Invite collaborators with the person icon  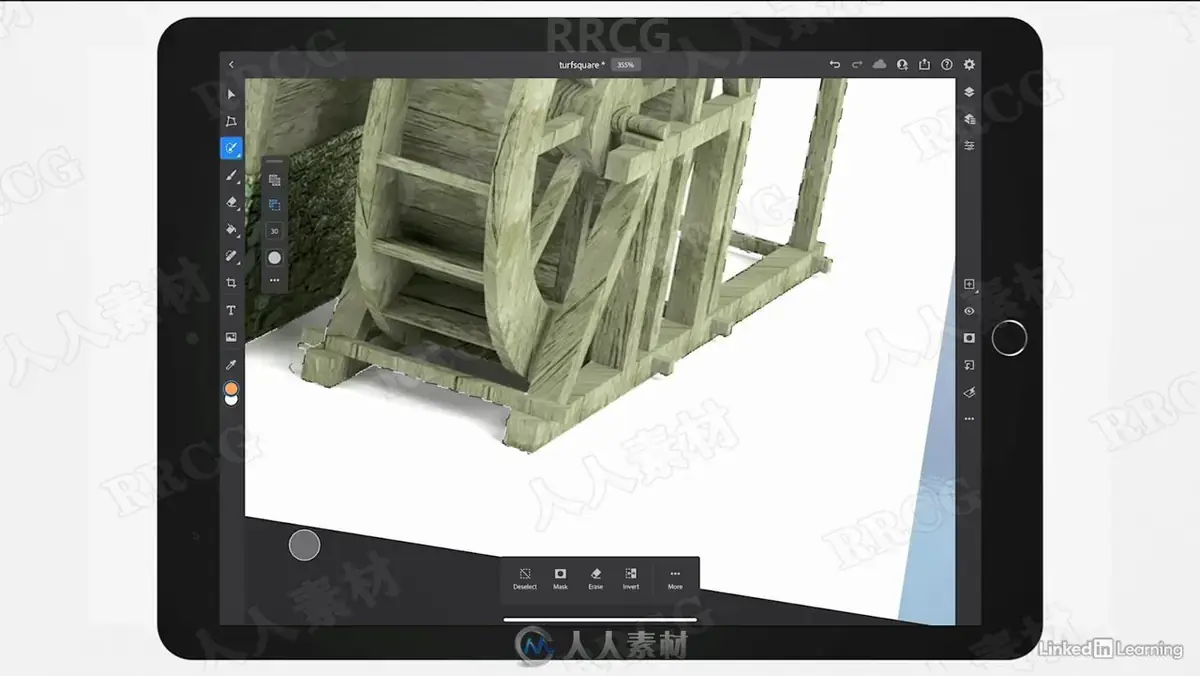902,64
